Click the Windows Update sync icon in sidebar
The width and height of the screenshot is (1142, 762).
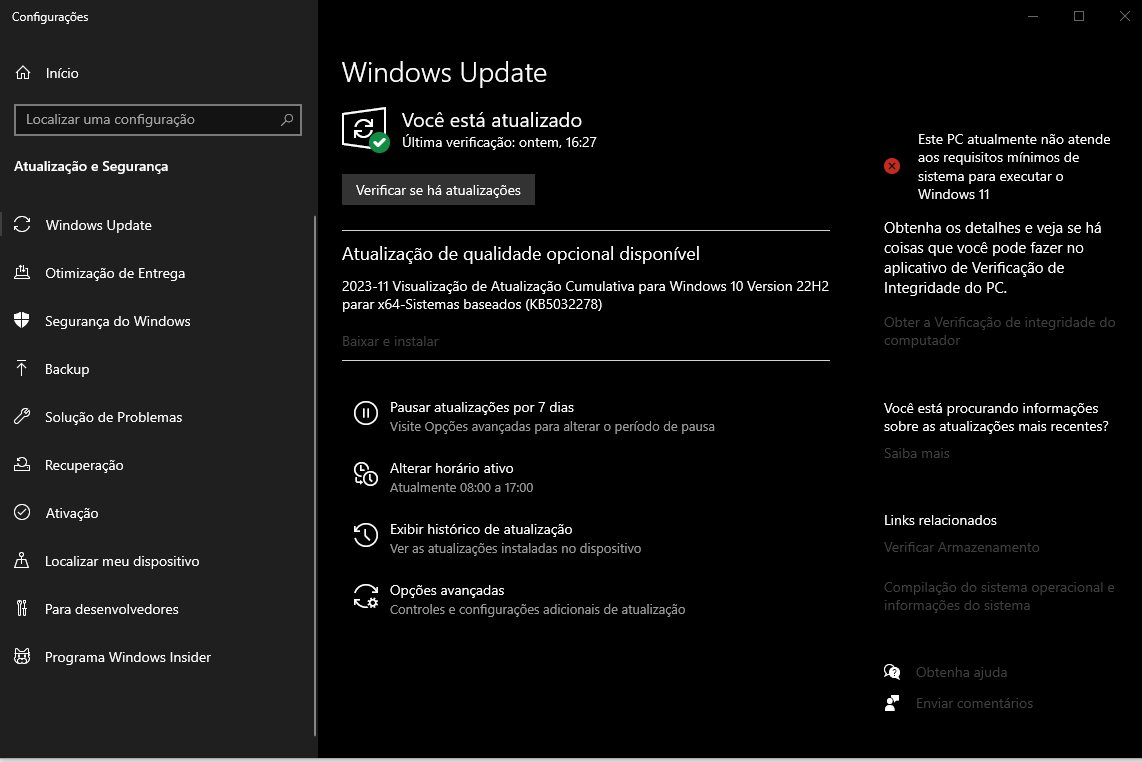pyautogui.click(x=23, y=224)
